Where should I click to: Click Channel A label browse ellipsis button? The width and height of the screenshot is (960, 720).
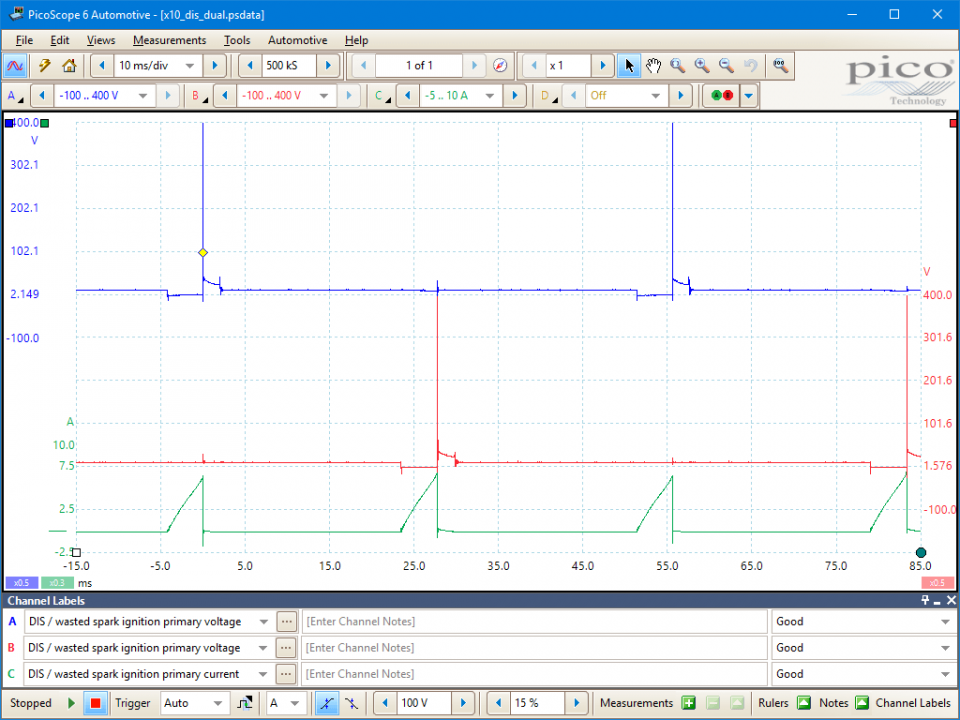pyautogui.click(x=287, y=621)
